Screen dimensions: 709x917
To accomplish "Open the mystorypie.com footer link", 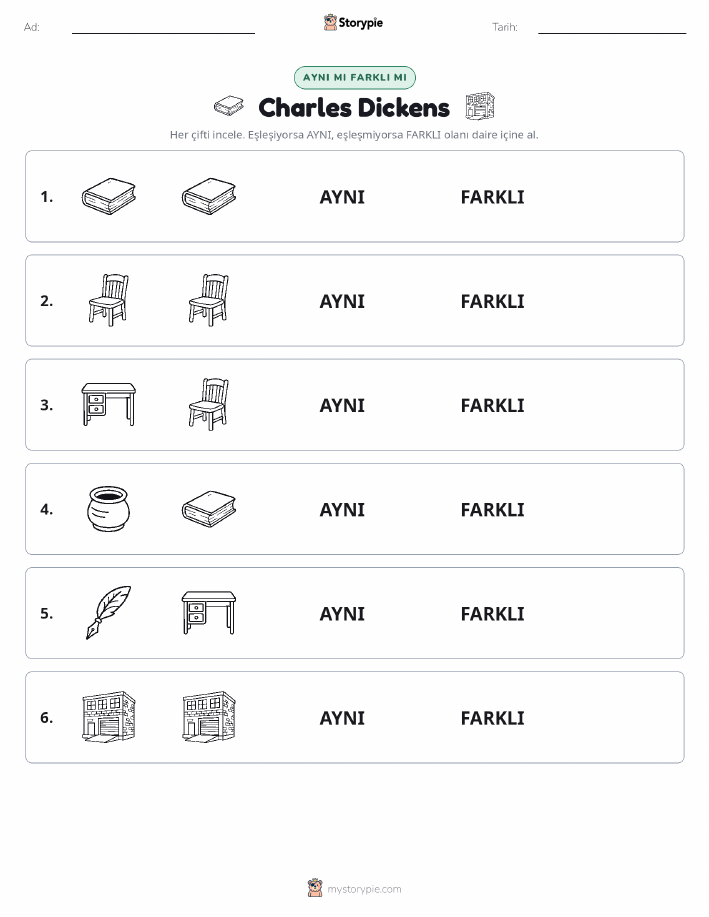I will point(364,889).
